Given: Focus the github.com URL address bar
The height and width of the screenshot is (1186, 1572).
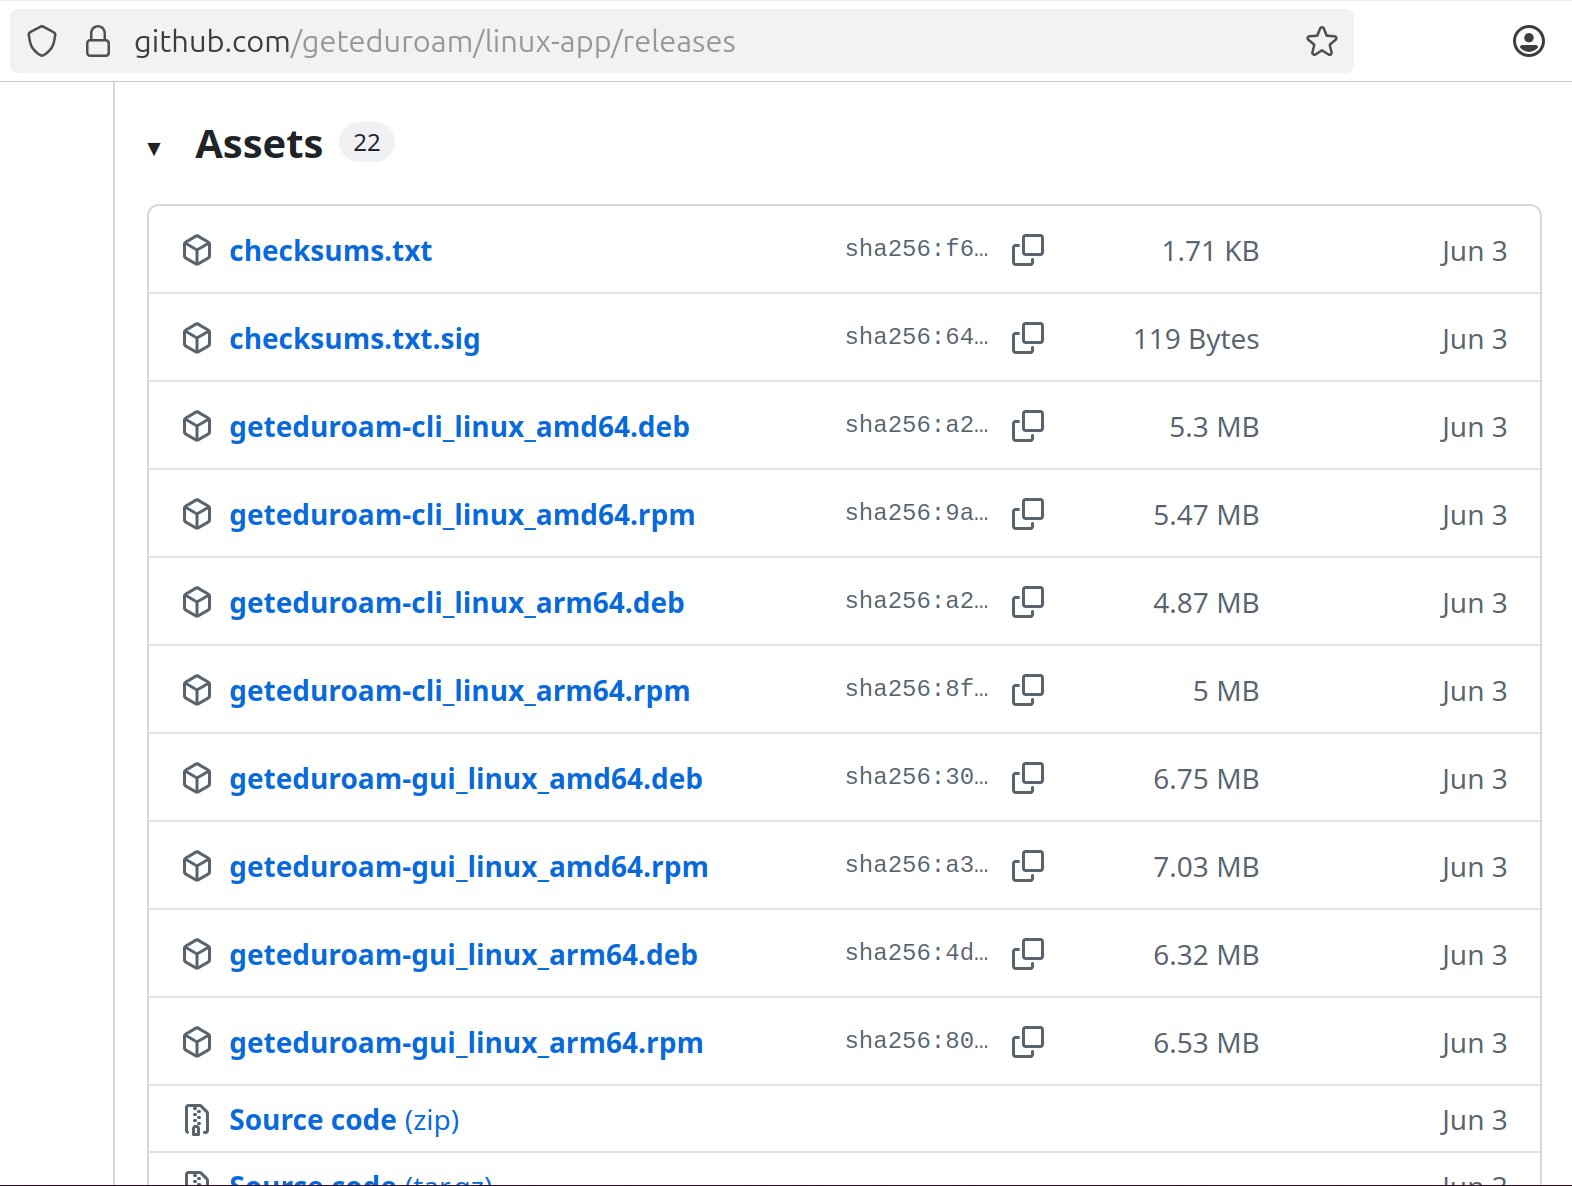Looking at the screenshot, I should click(700, 41).
